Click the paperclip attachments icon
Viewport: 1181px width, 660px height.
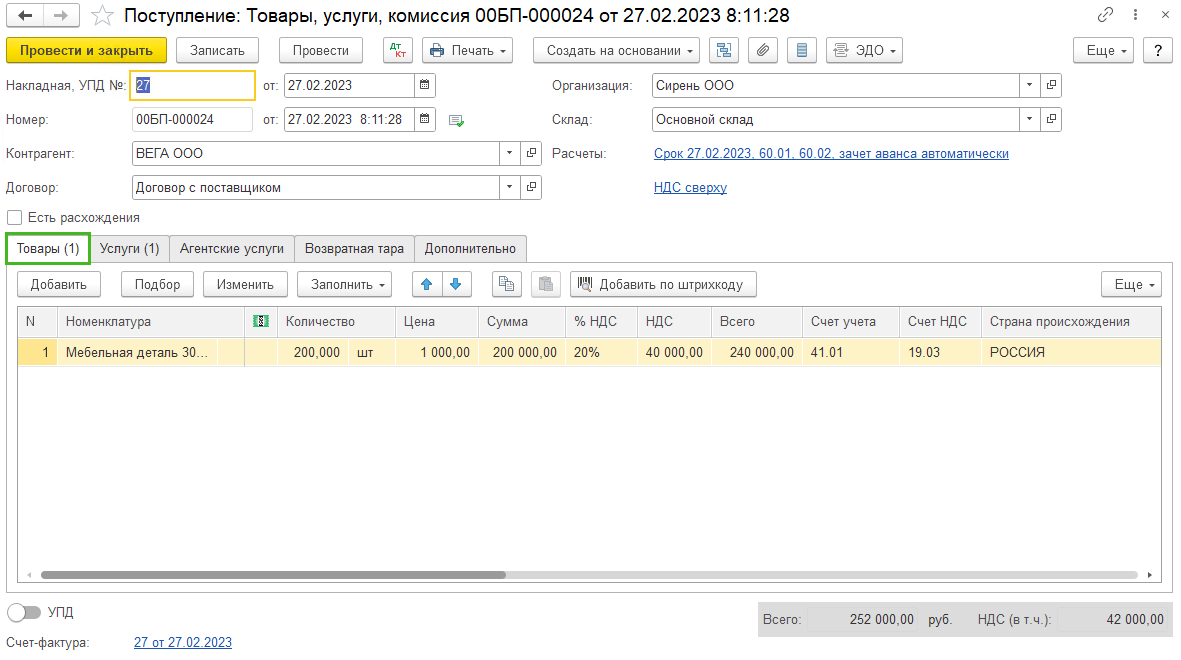point(763,50)
